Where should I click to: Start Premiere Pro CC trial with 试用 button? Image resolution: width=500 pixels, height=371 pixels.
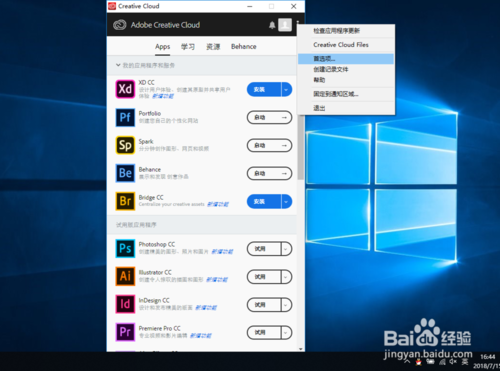[x=264, y=332]
